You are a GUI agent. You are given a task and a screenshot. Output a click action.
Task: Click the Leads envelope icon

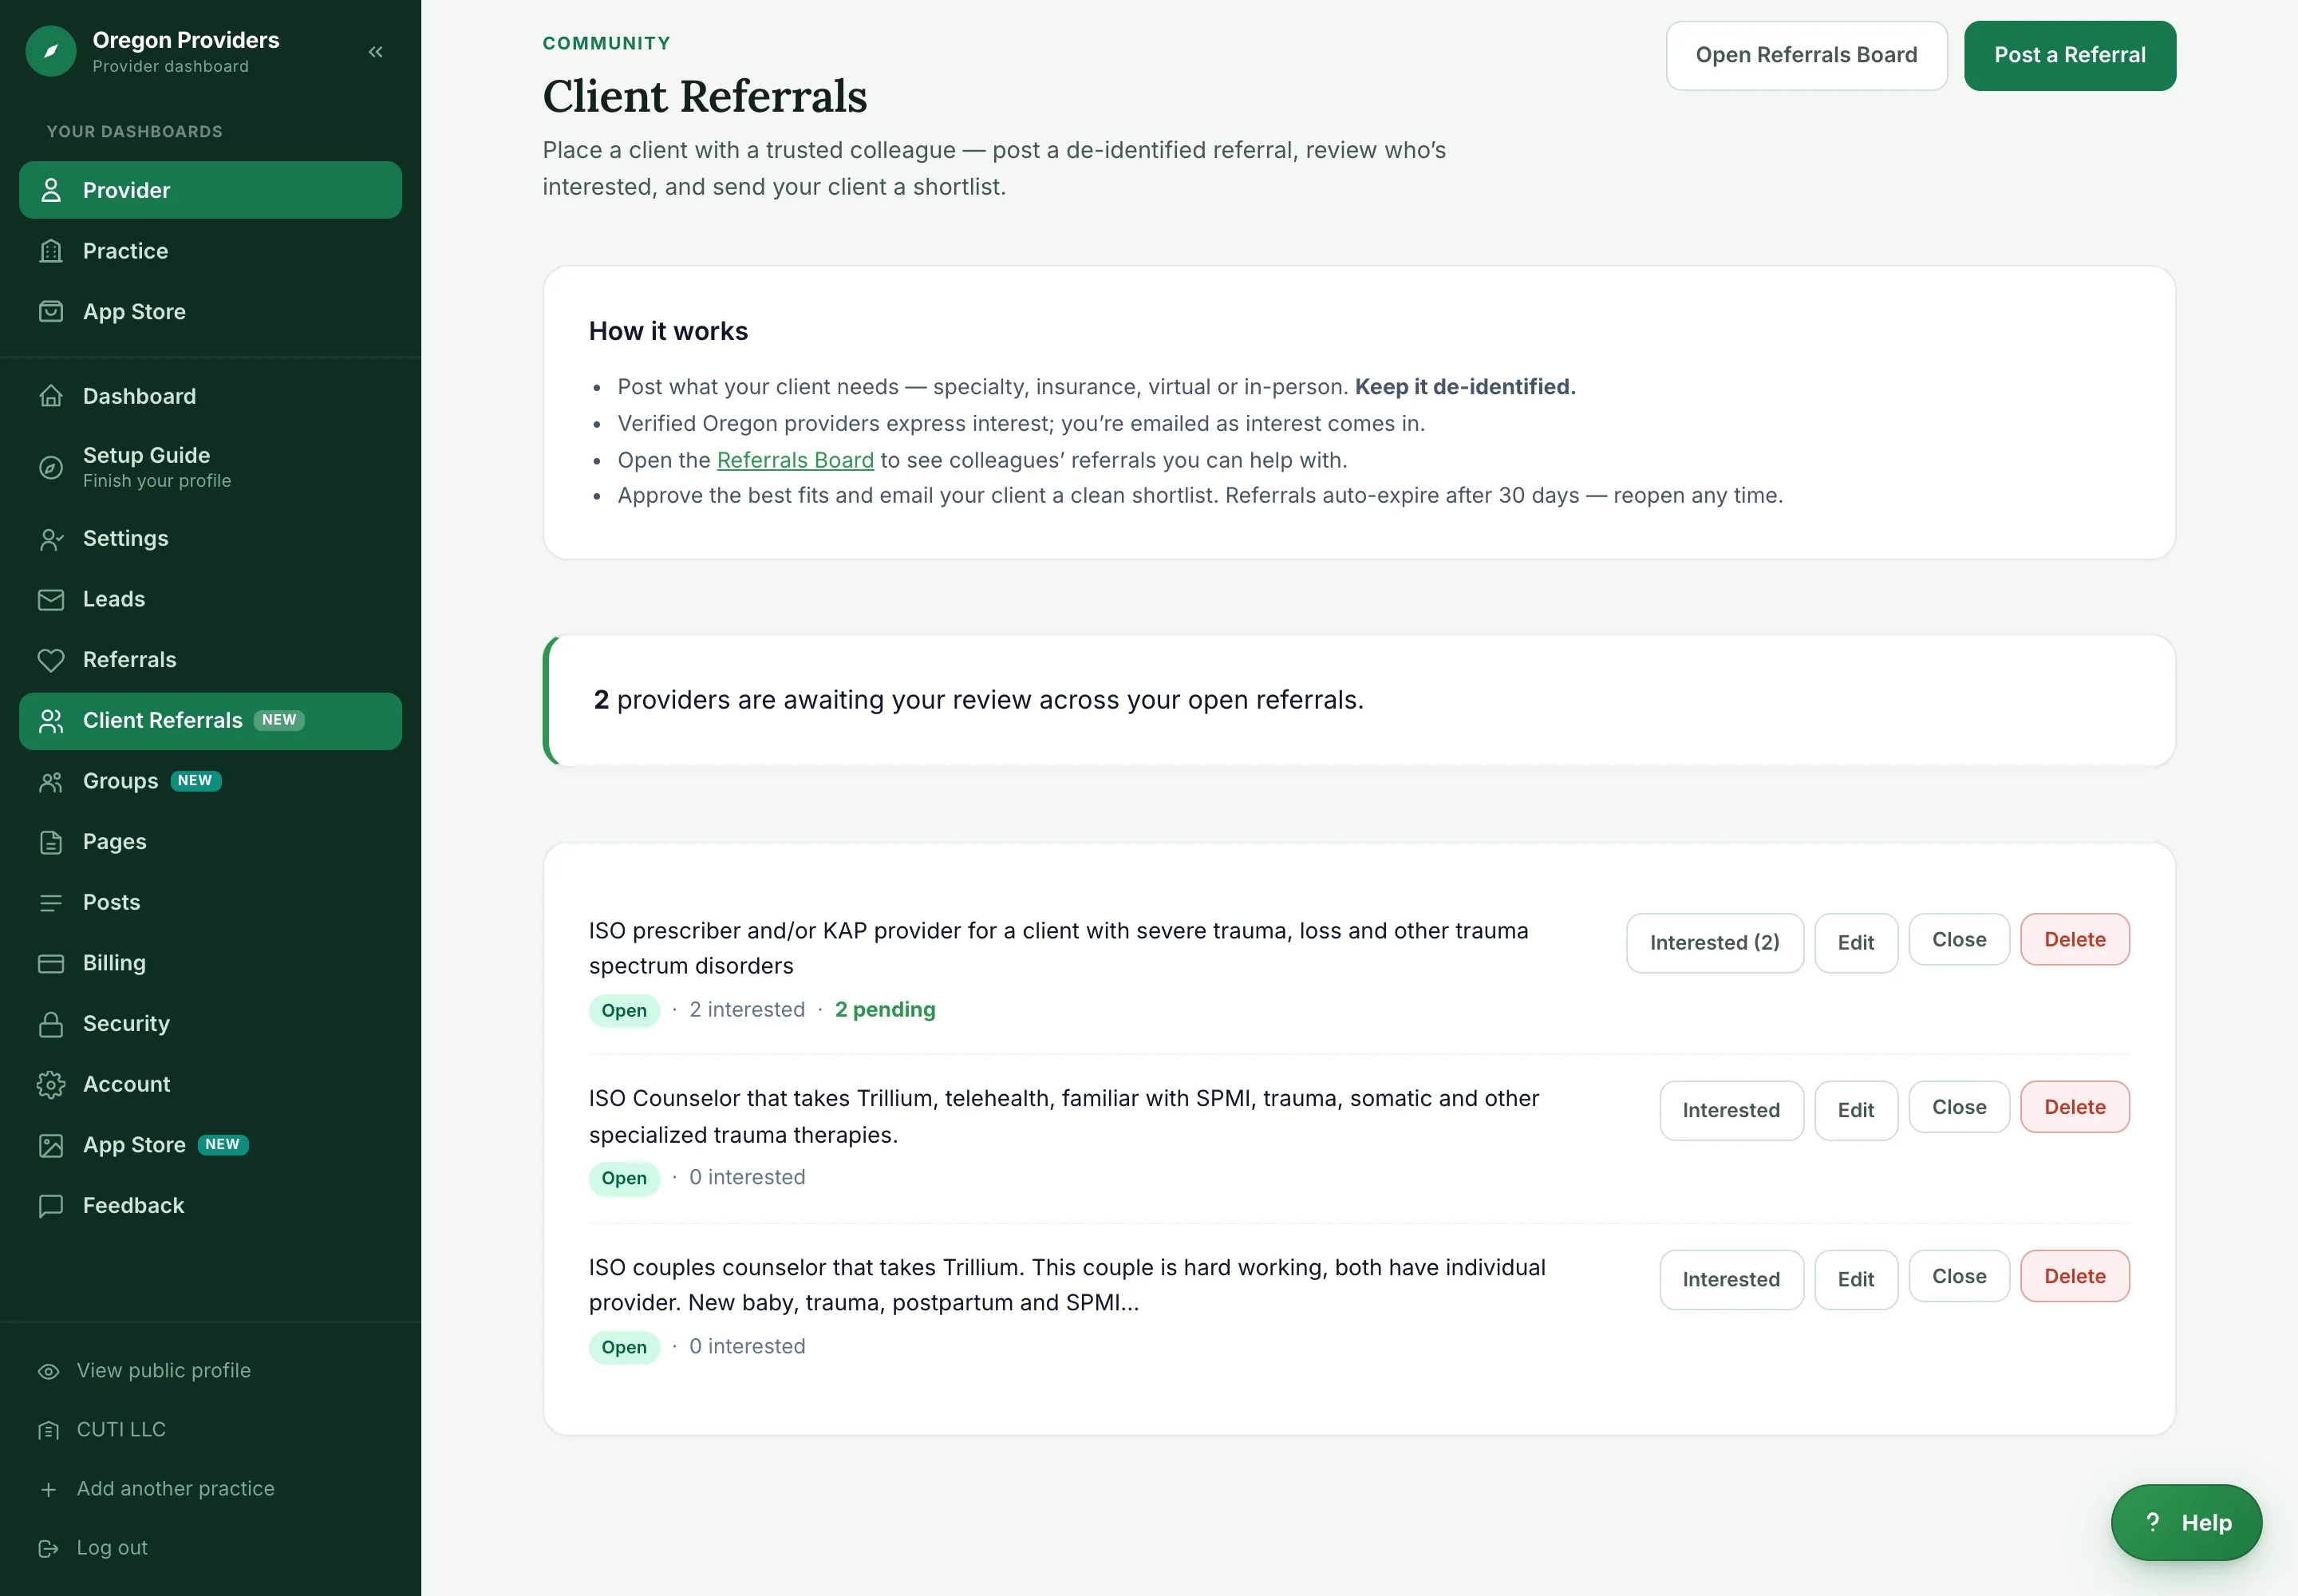pos(51,599)
